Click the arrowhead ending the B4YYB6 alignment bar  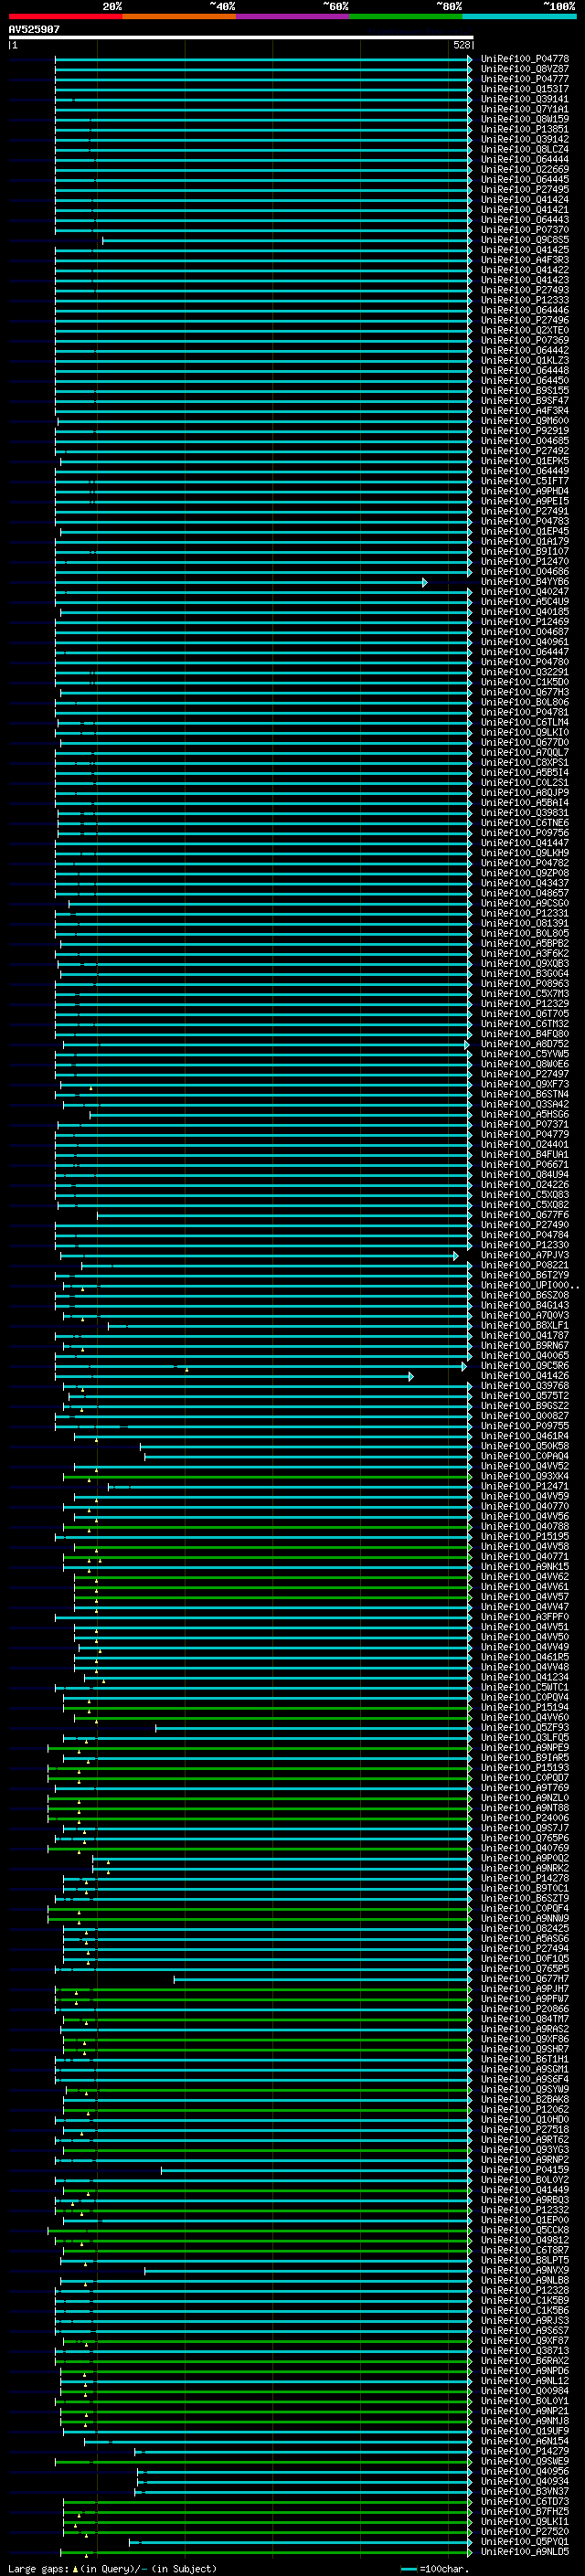(x=425, y=582)
